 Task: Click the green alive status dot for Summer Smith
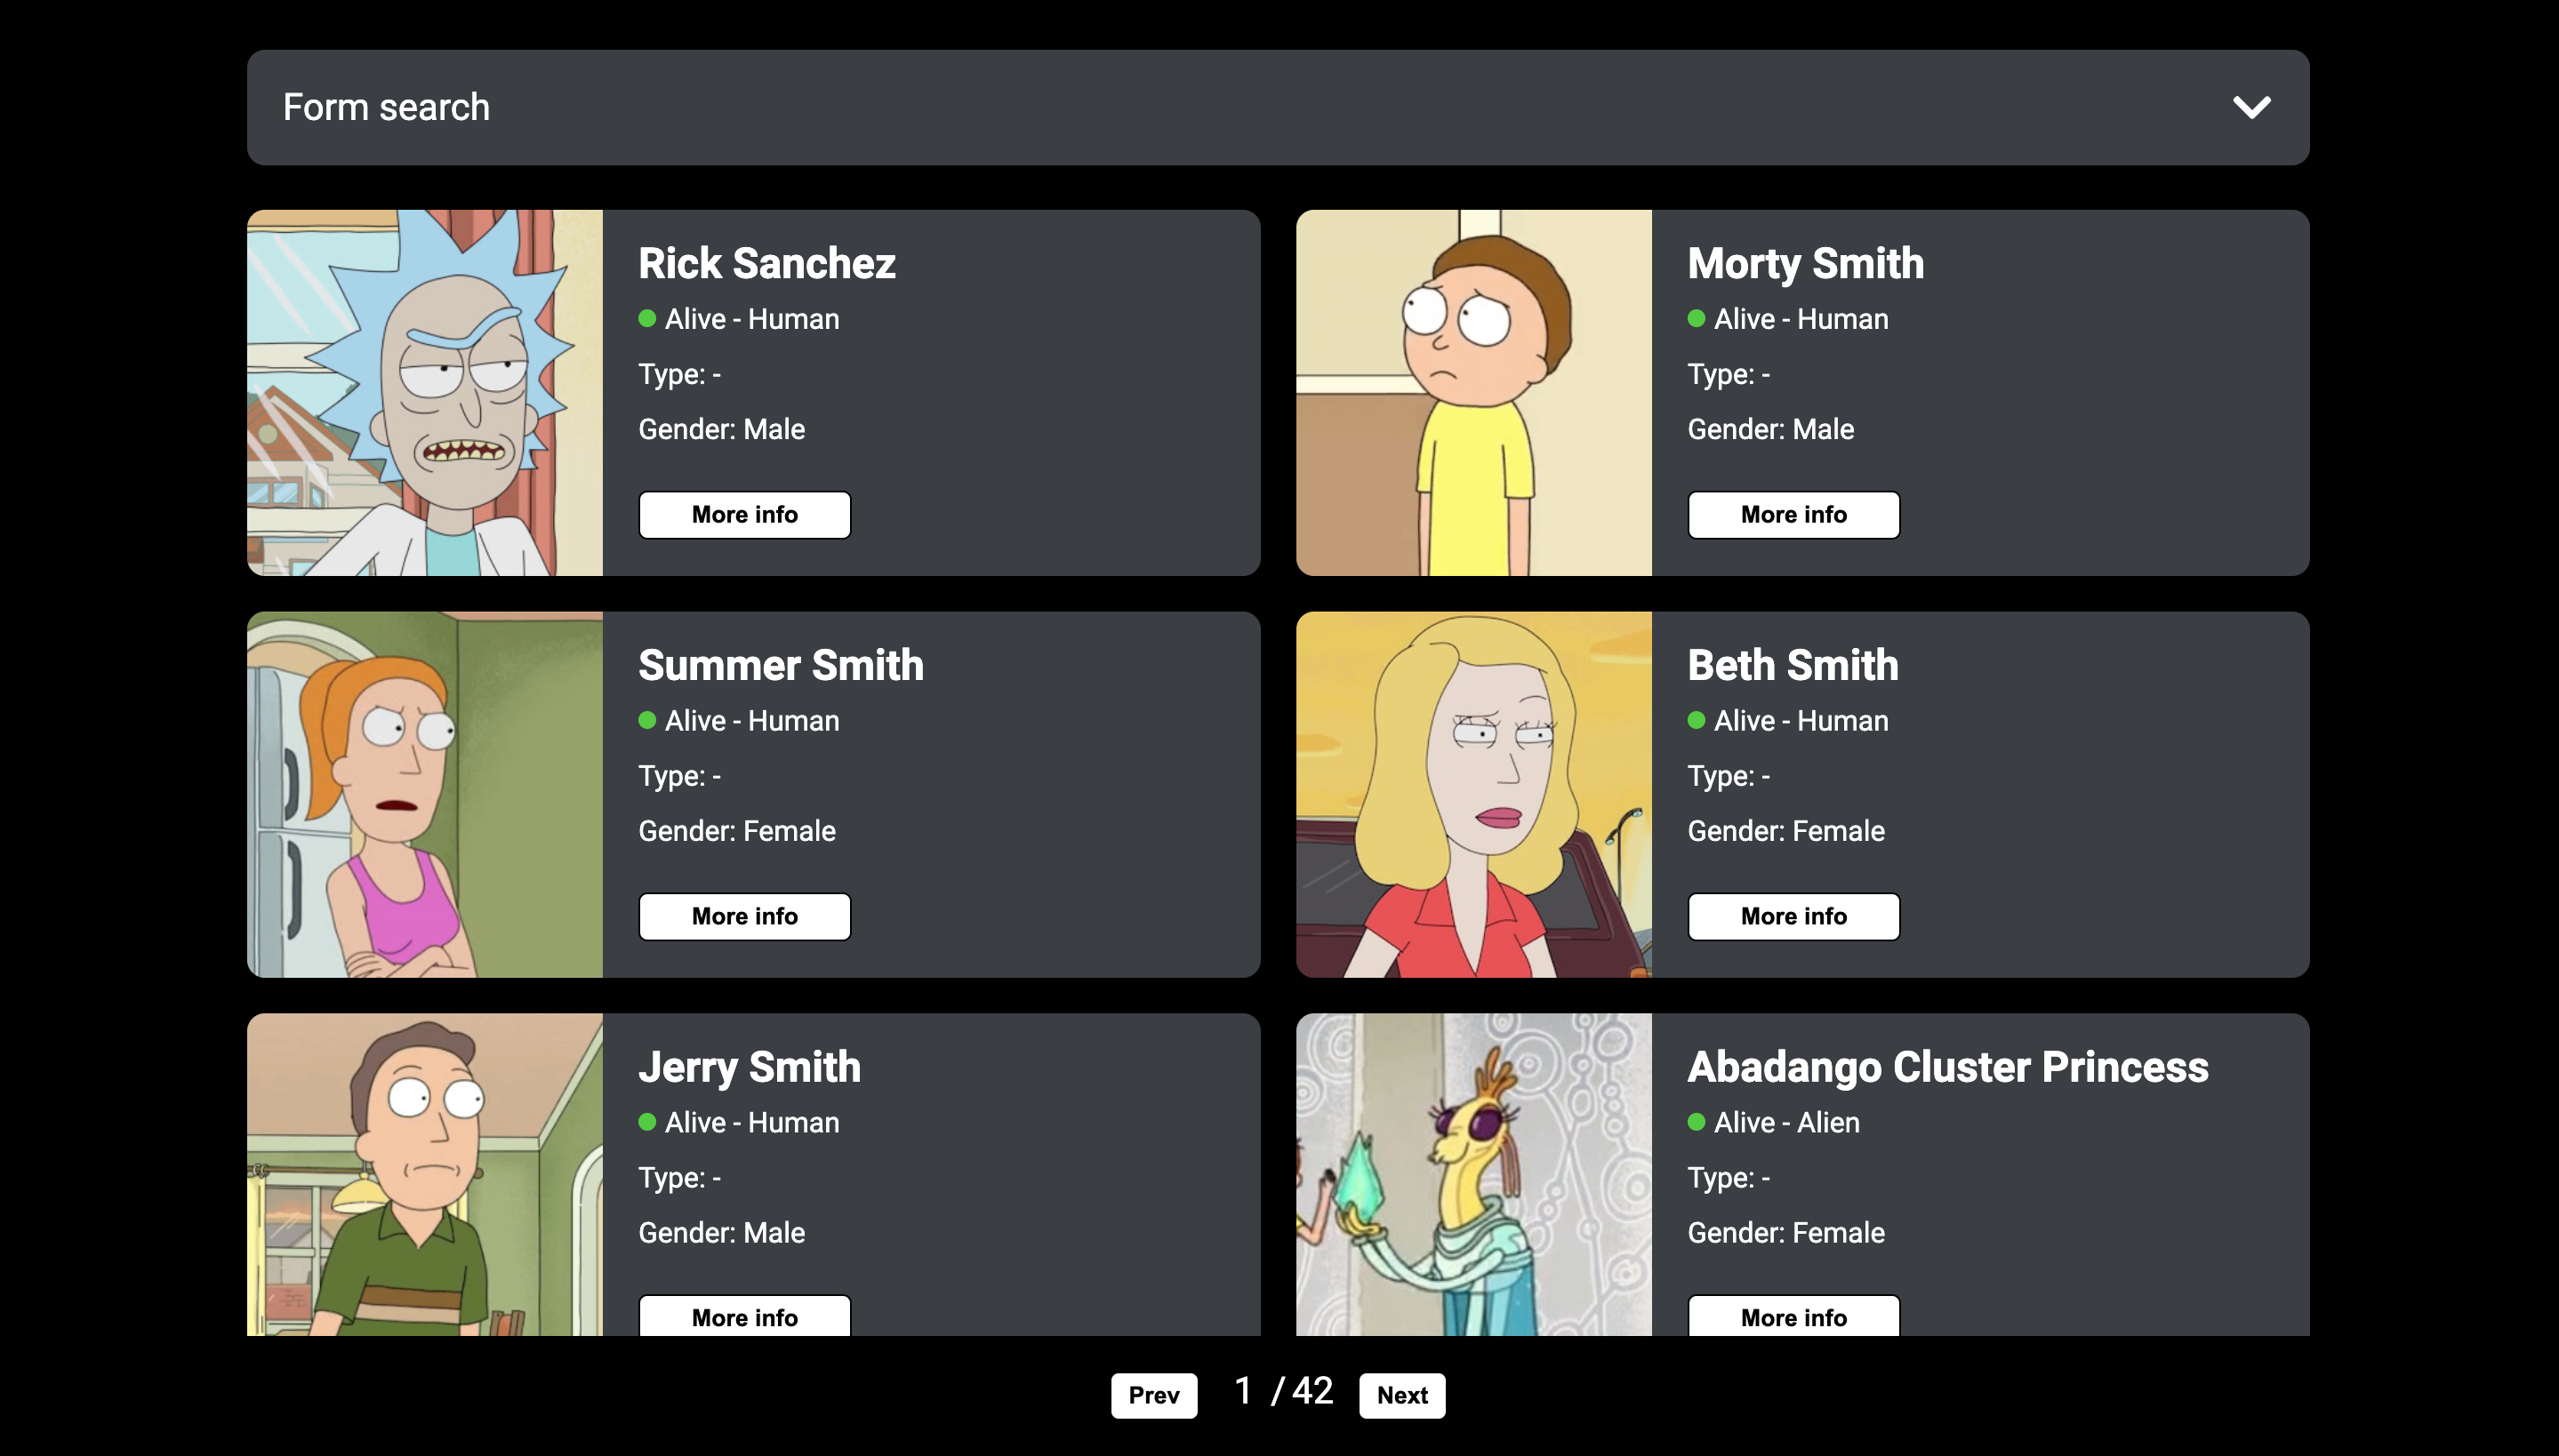[647, 721]
